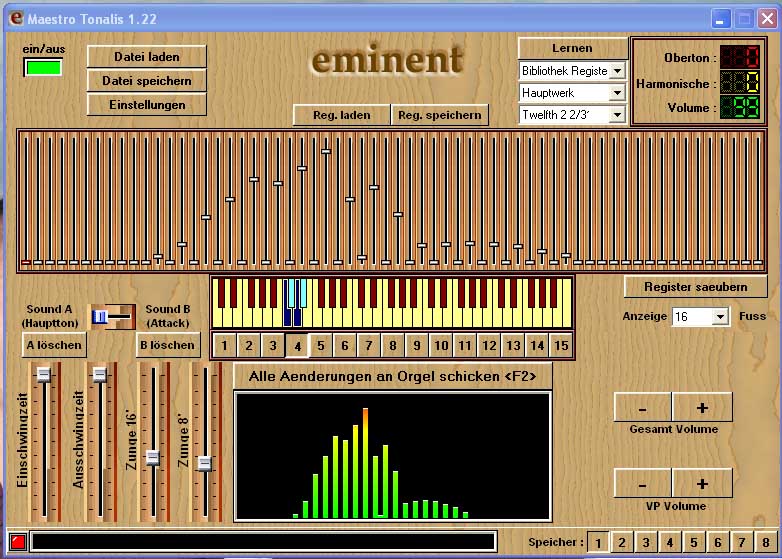Click the Einschwingzeit slider handle
782x559 pixels.
pyautogui.click(x=43, y=374)
